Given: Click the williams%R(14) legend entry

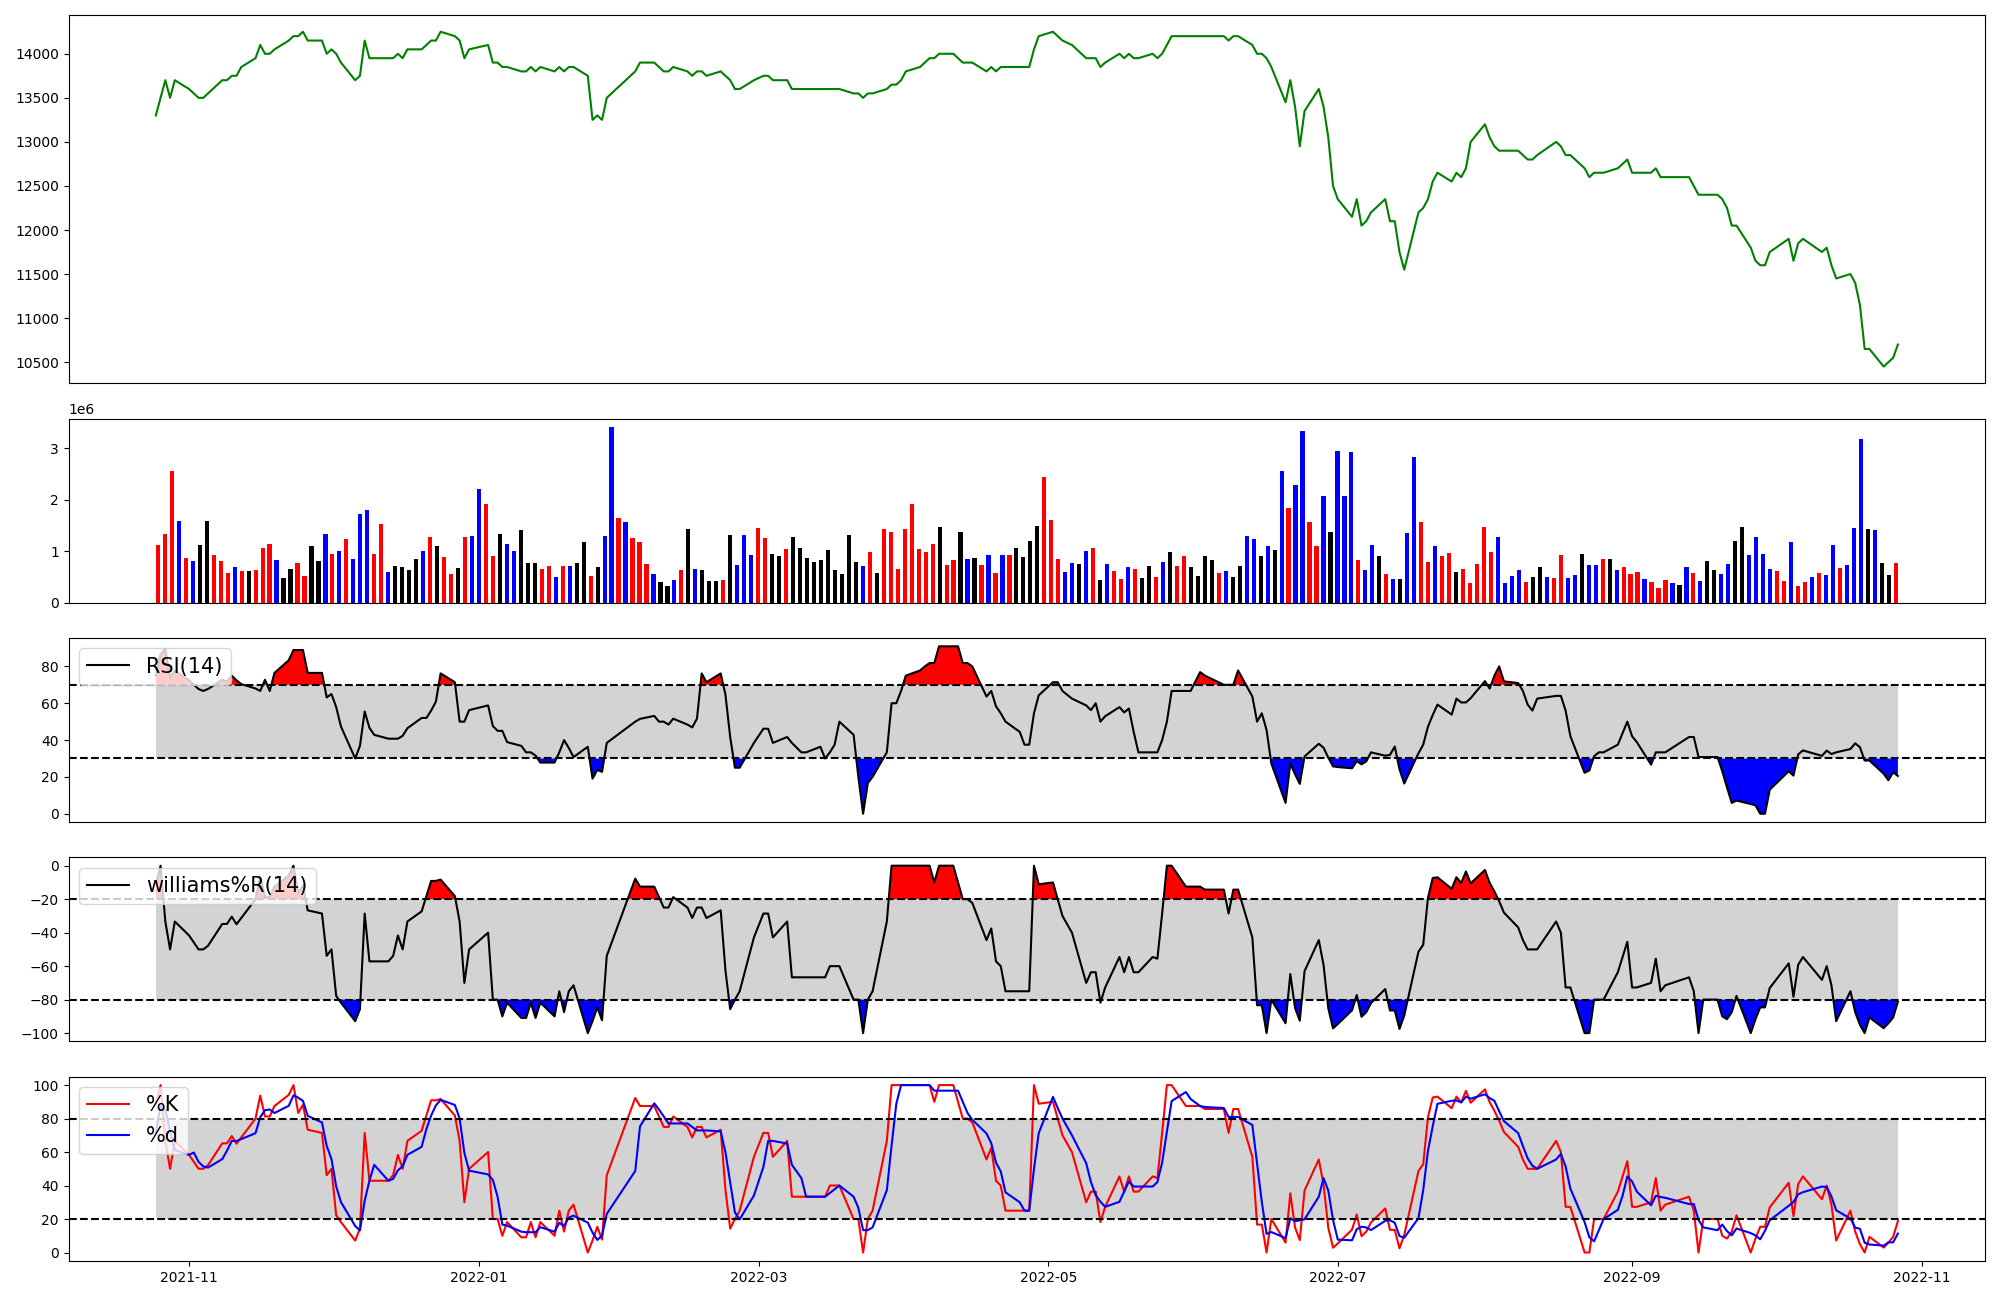Looking at the screenshot, I should click(226, 885).
